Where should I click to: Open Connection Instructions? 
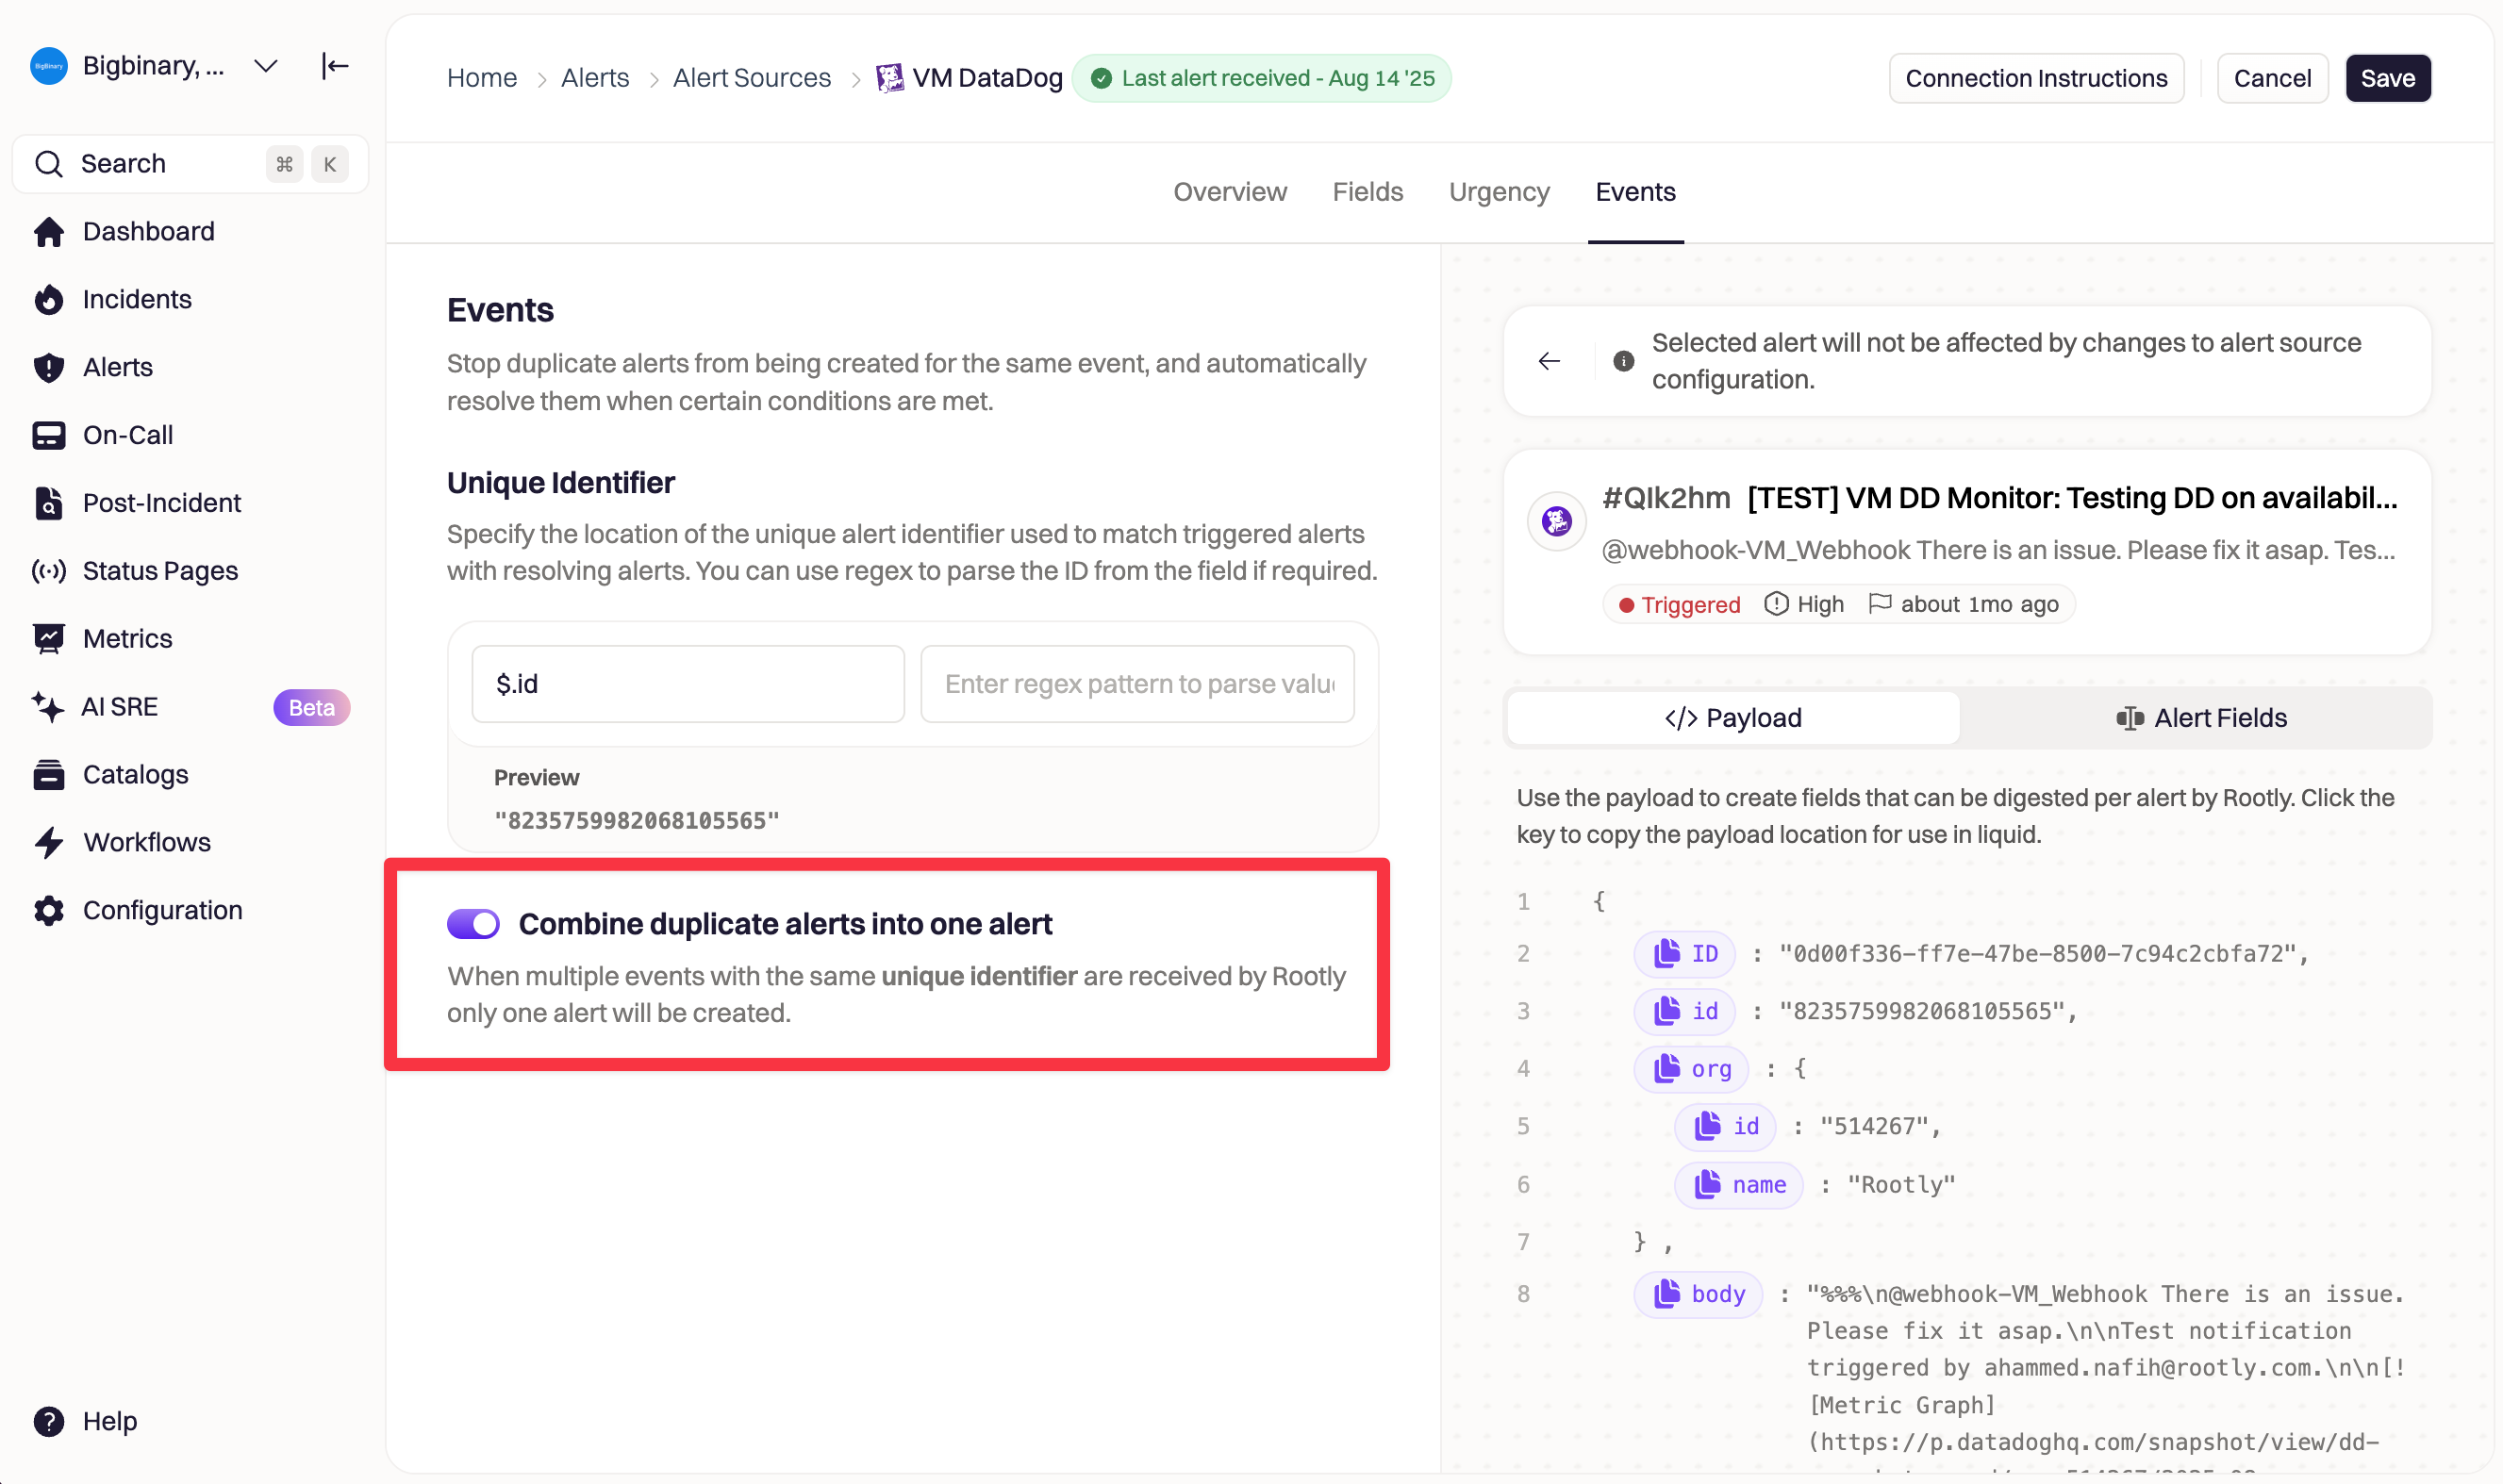pos(2035,78)
